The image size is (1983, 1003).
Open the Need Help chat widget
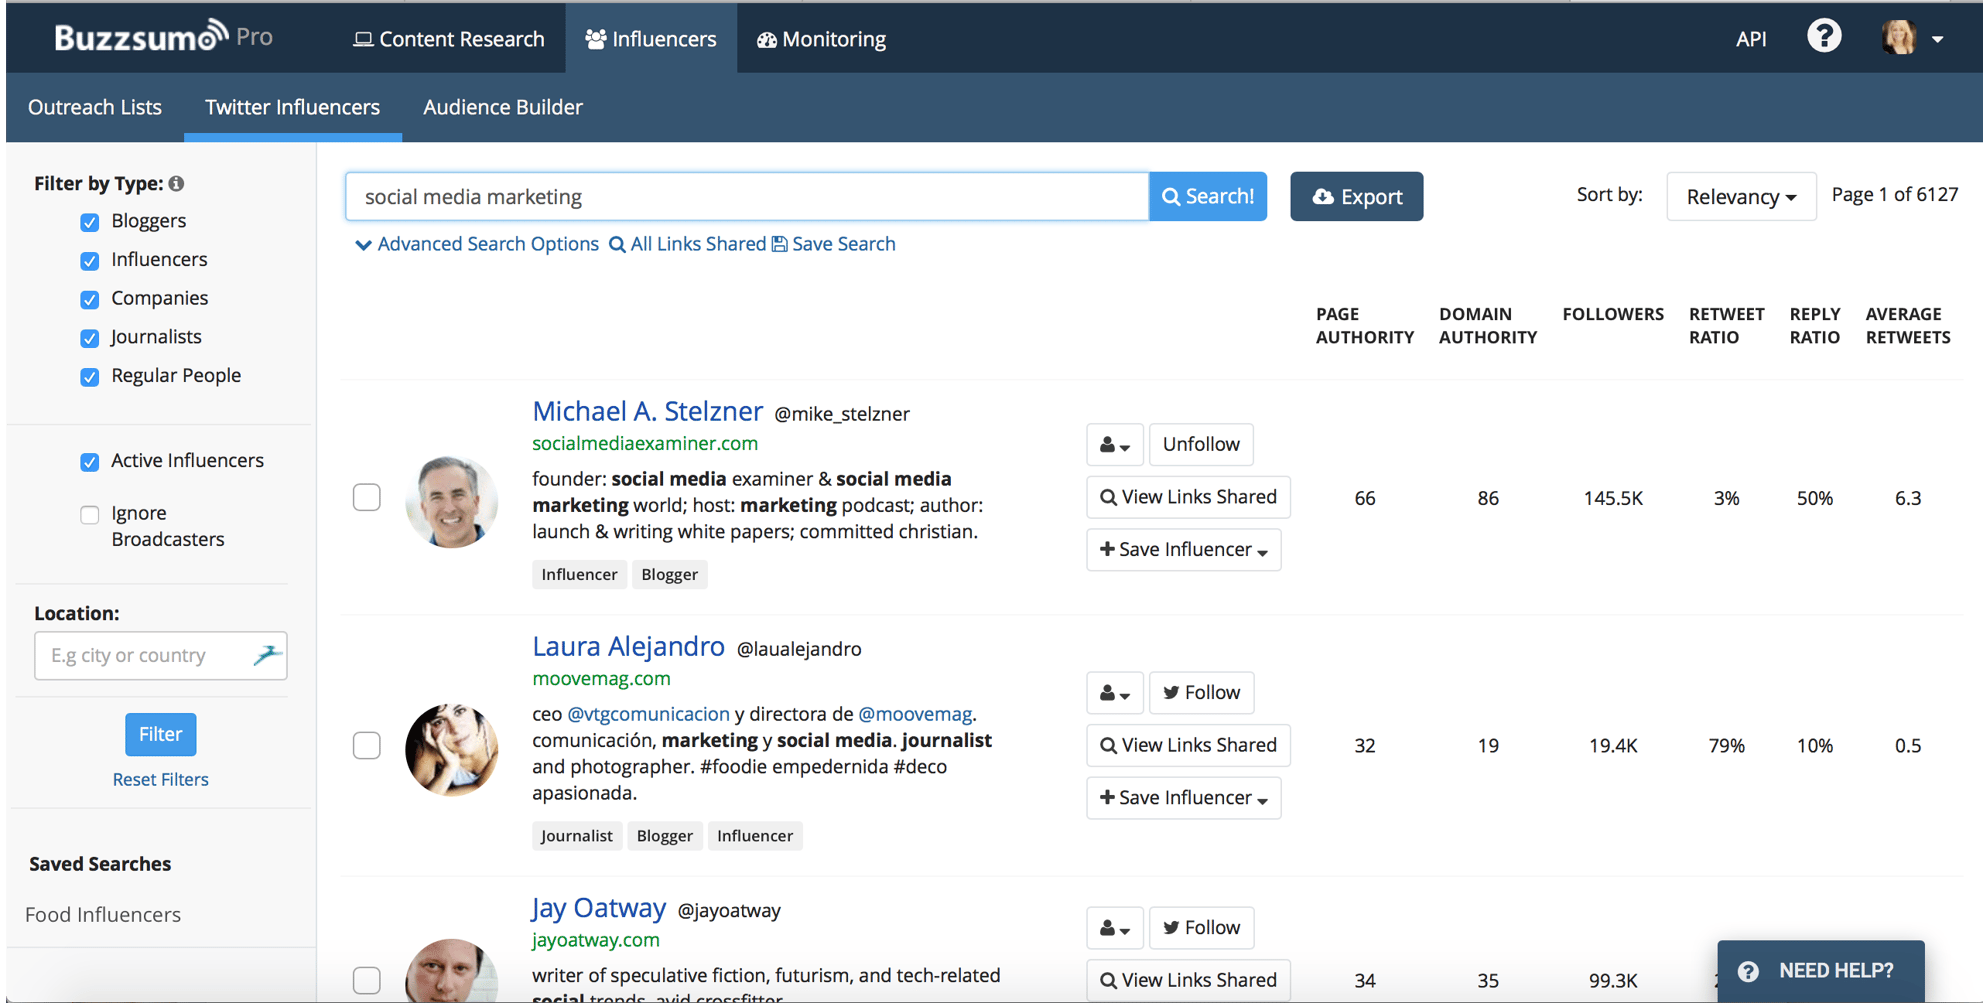[x=1820, y=971]
